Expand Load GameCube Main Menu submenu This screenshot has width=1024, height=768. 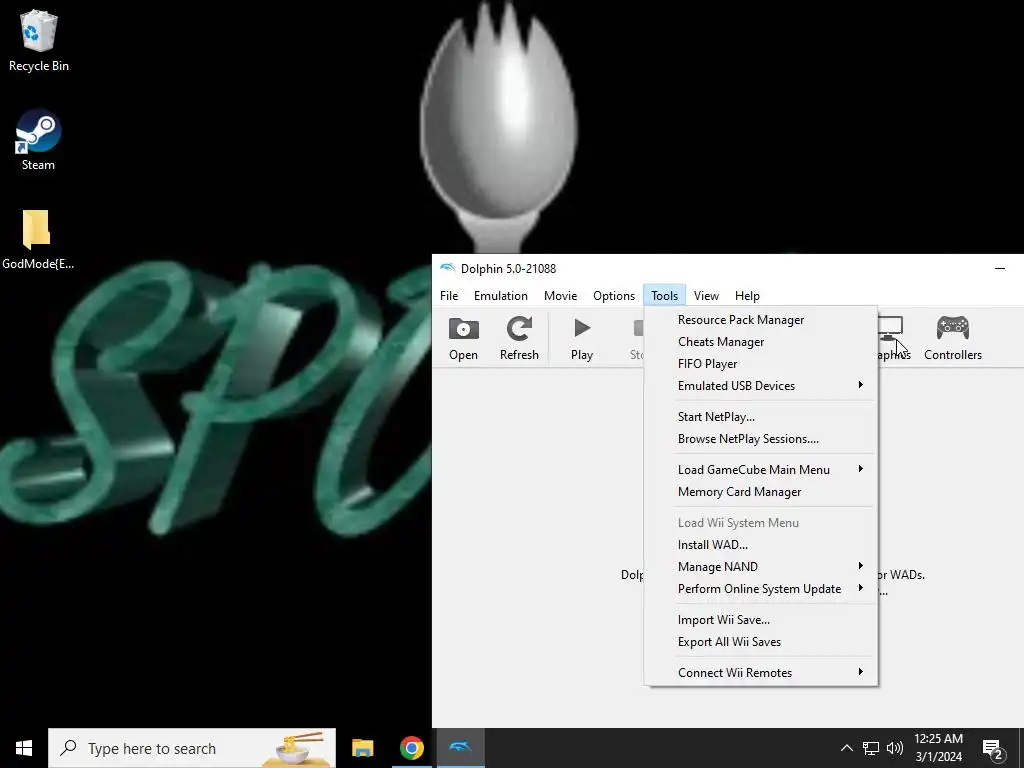(x=761, y=470)
